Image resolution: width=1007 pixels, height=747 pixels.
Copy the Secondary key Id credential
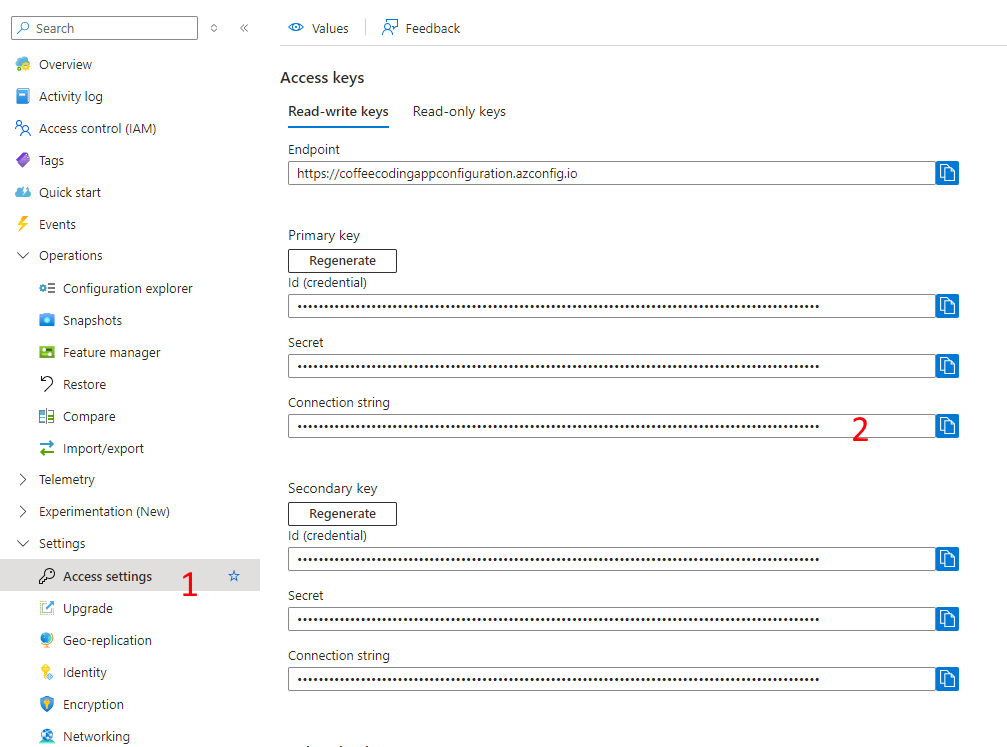click(947, 559)
